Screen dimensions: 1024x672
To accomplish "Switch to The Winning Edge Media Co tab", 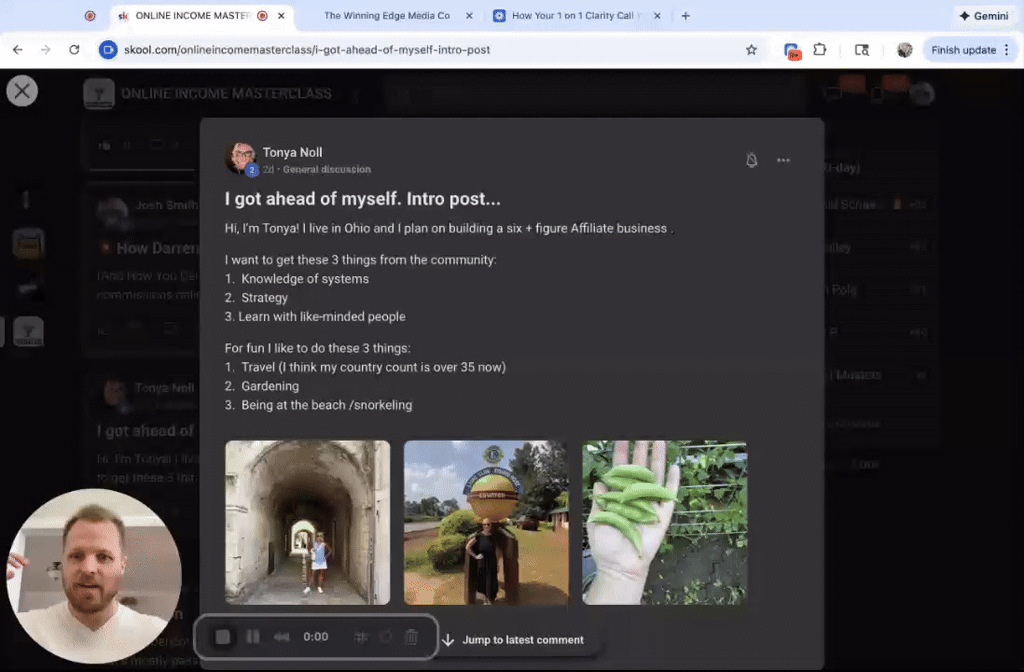I will [x=387, y=16].
